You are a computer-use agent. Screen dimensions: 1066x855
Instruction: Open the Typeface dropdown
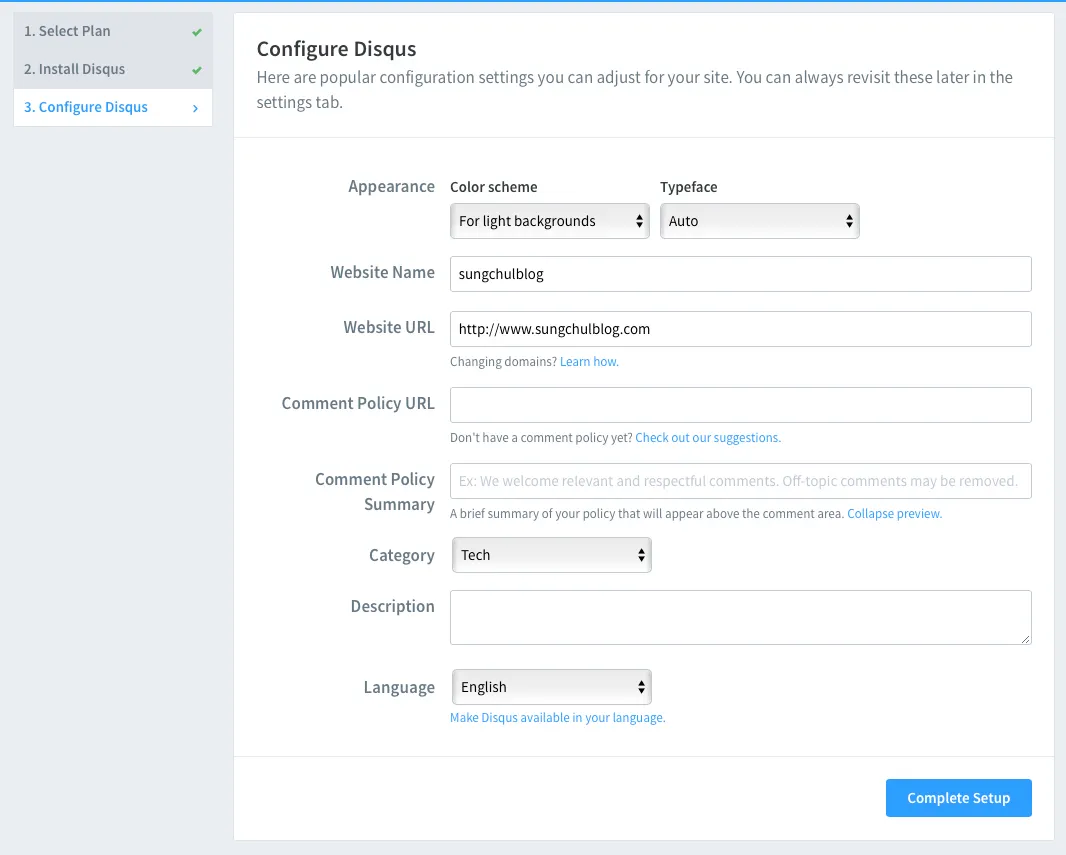pos(759,221)
